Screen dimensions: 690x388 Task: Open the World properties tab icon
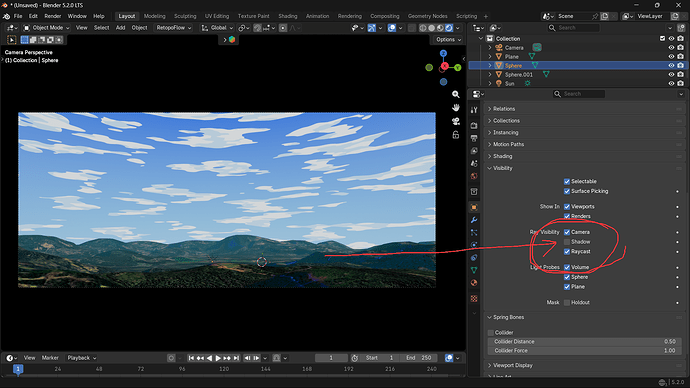point(474,176)
